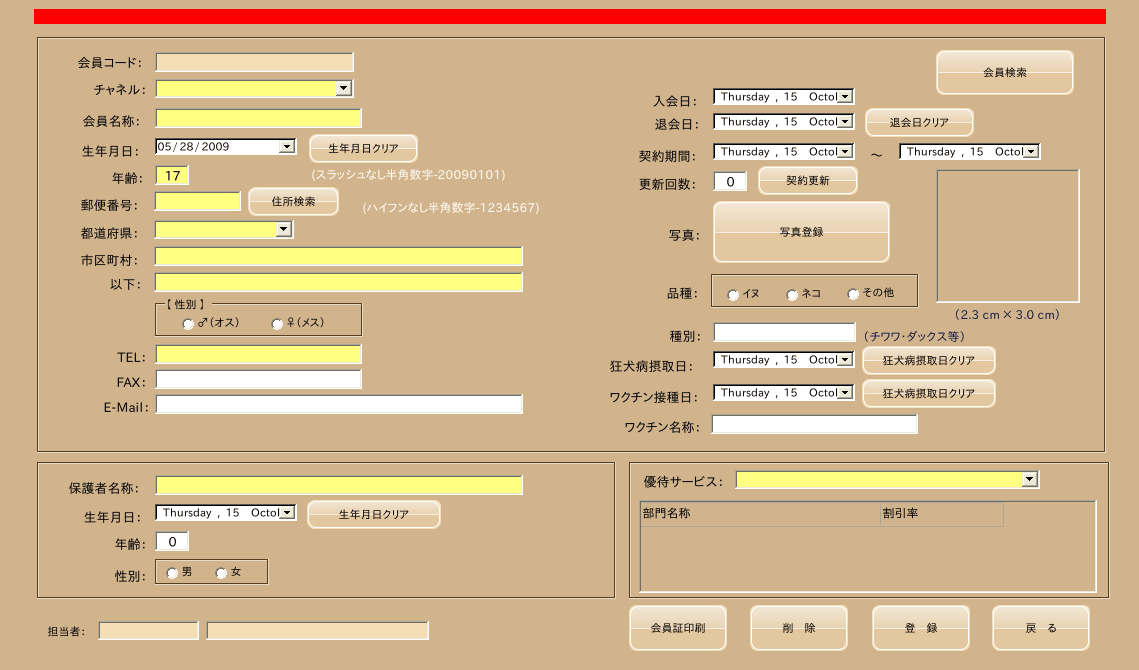Open the 都道府県 dropdown list
This screenshot has width=1139, height=670.
pyautogui.click(x=283, y=230)
